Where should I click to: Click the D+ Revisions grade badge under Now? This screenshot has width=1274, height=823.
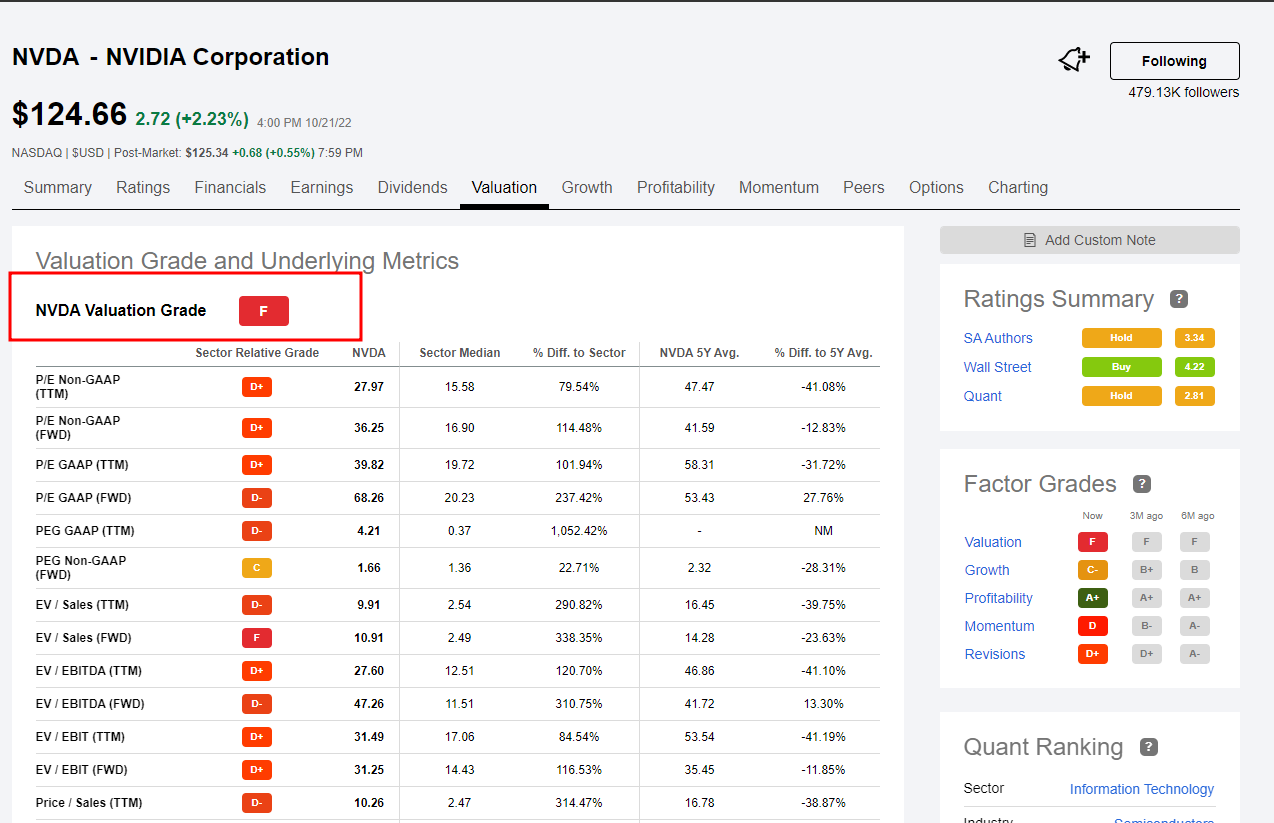pyautogui.click(x=1093, y=654)
